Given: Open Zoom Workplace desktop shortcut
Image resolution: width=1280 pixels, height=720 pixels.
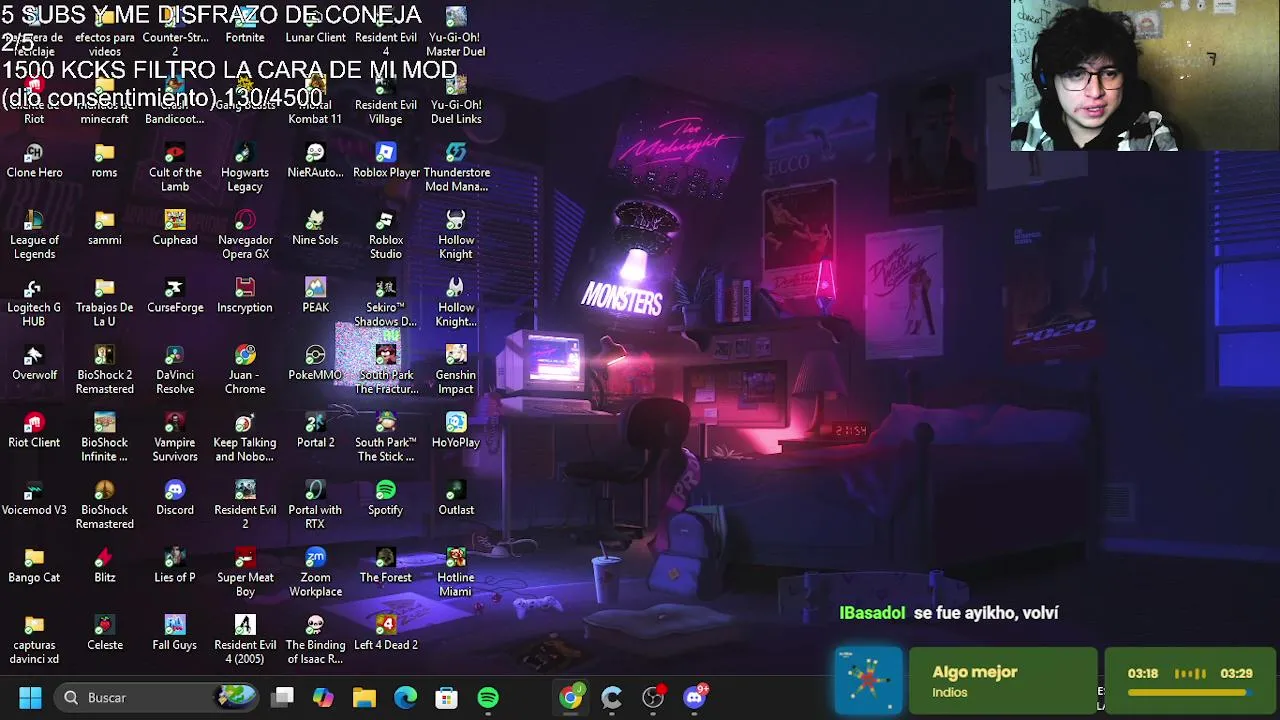Looking at the screenshot, I should (x=315, y=572).
